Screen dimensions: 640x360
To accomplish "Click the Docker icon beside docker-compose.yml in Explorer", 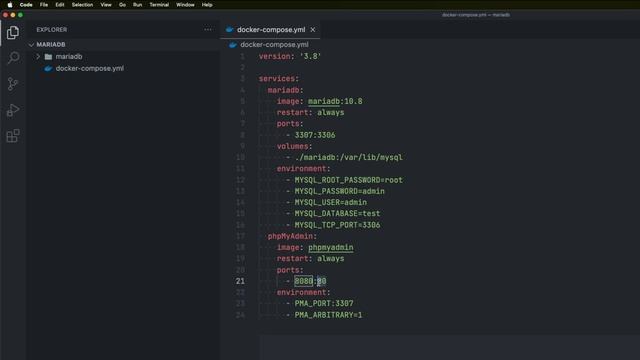I will coord(48,69).
